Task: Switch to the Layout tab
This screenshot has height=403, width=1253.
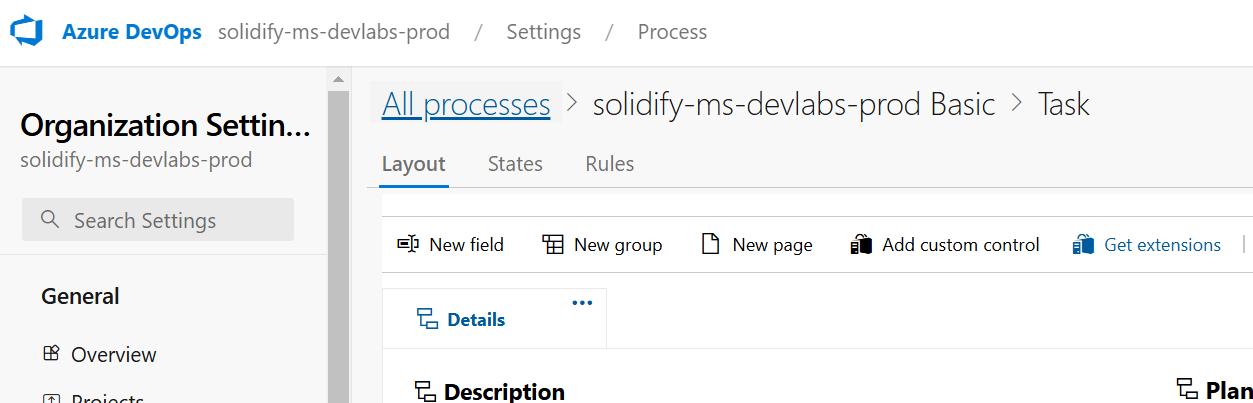Action: click(414, 164)
